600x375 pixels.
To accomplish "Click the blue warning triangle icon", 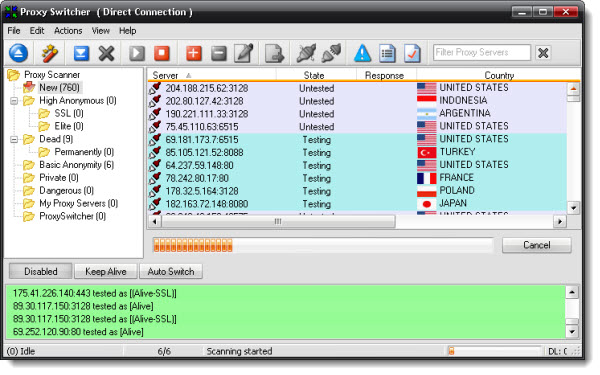I will (x=362, y=53).
